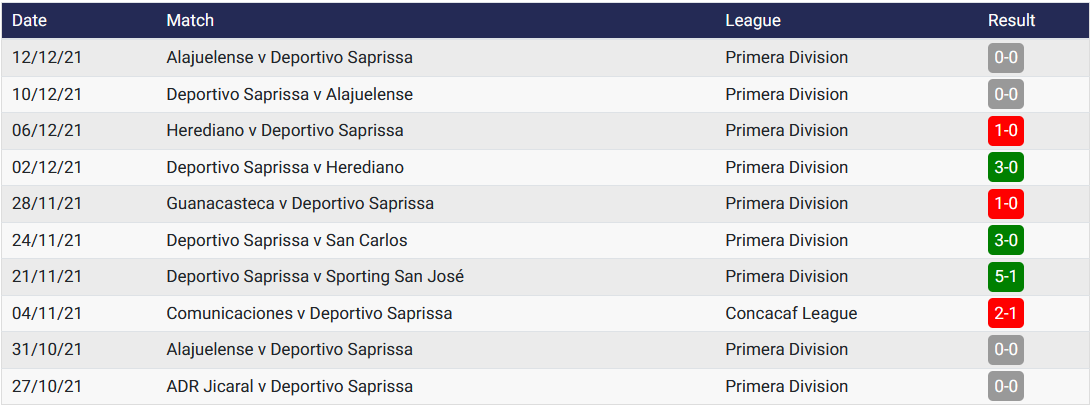Open Deportivo Saprissa v Alajuelense match link
Image resolution: width=1092 pixels, height=407 pixels.
tap(289, 94)
